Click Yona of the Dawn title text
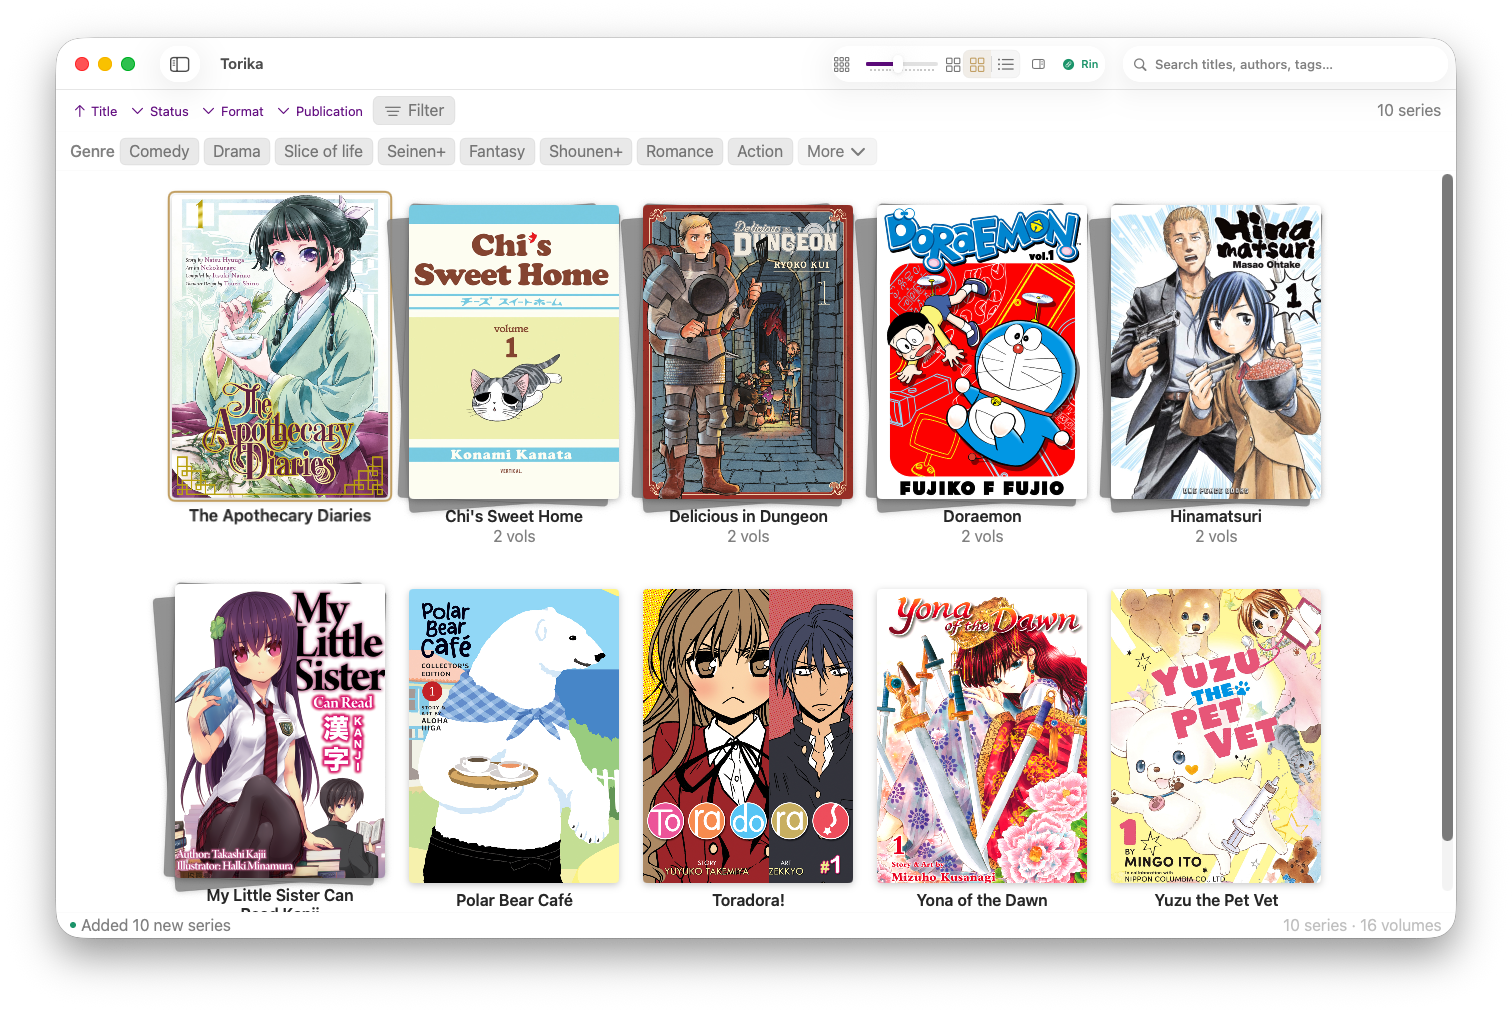This screenshot has width=1512, height=1012. [982, 901]
